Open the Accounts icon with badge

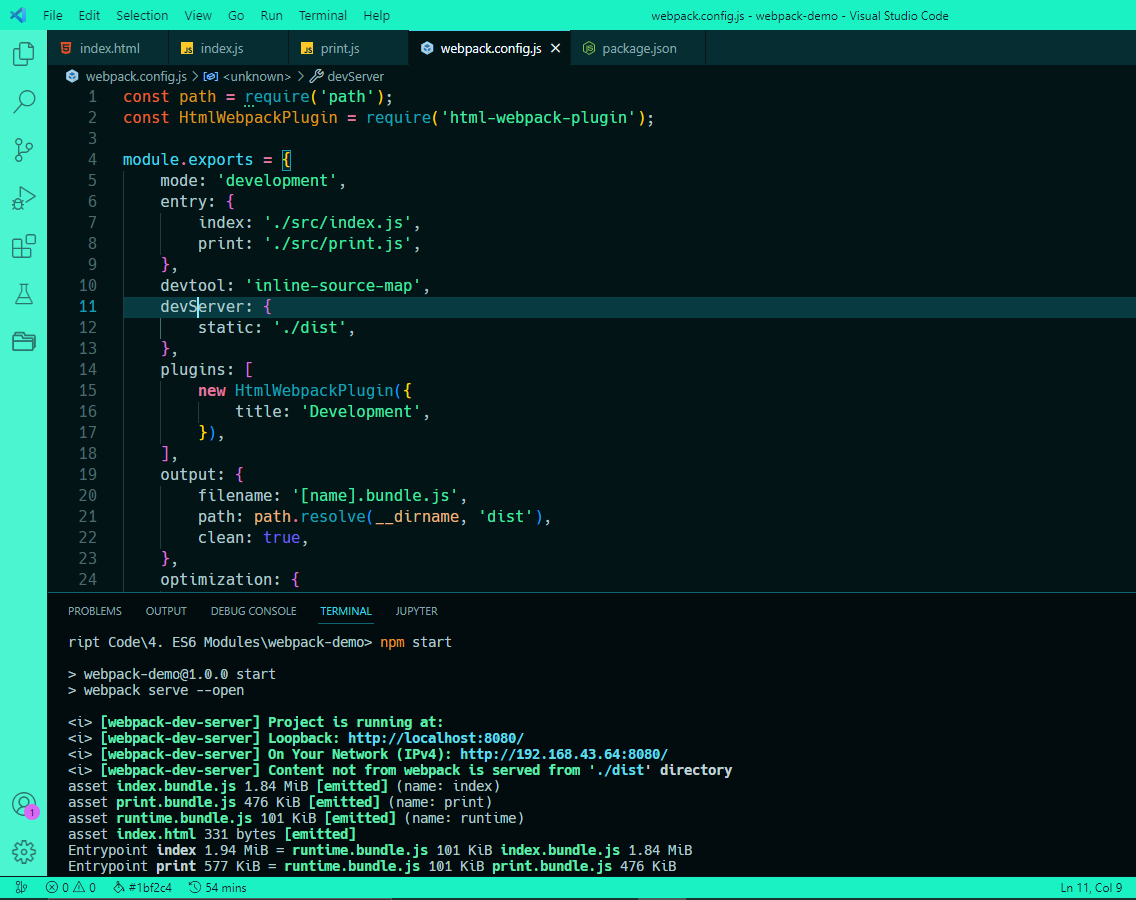(x=24, y=804)
